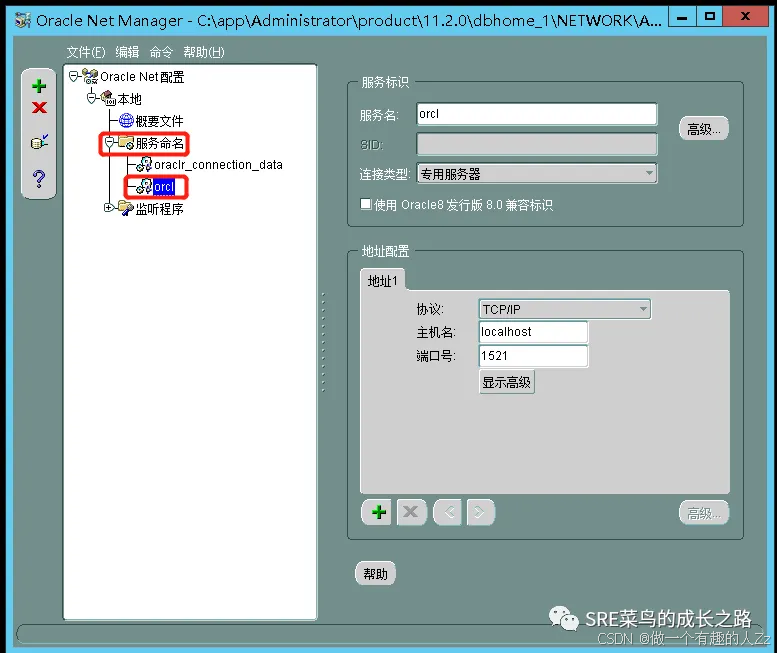Open the 文件(F) menu
This screenshot has width=777, height=653.
point(86,52)
